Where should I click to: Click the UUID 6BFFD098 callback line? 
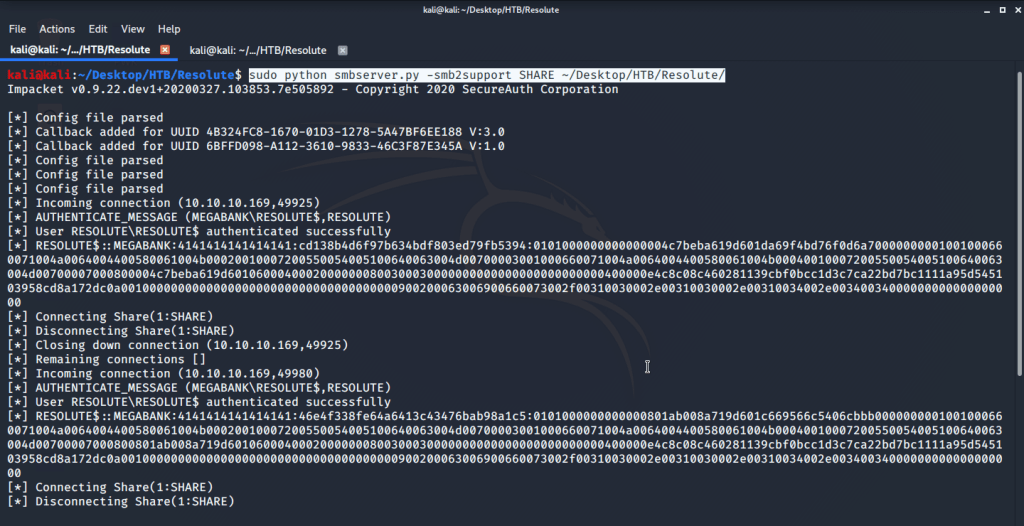(255, 146)
